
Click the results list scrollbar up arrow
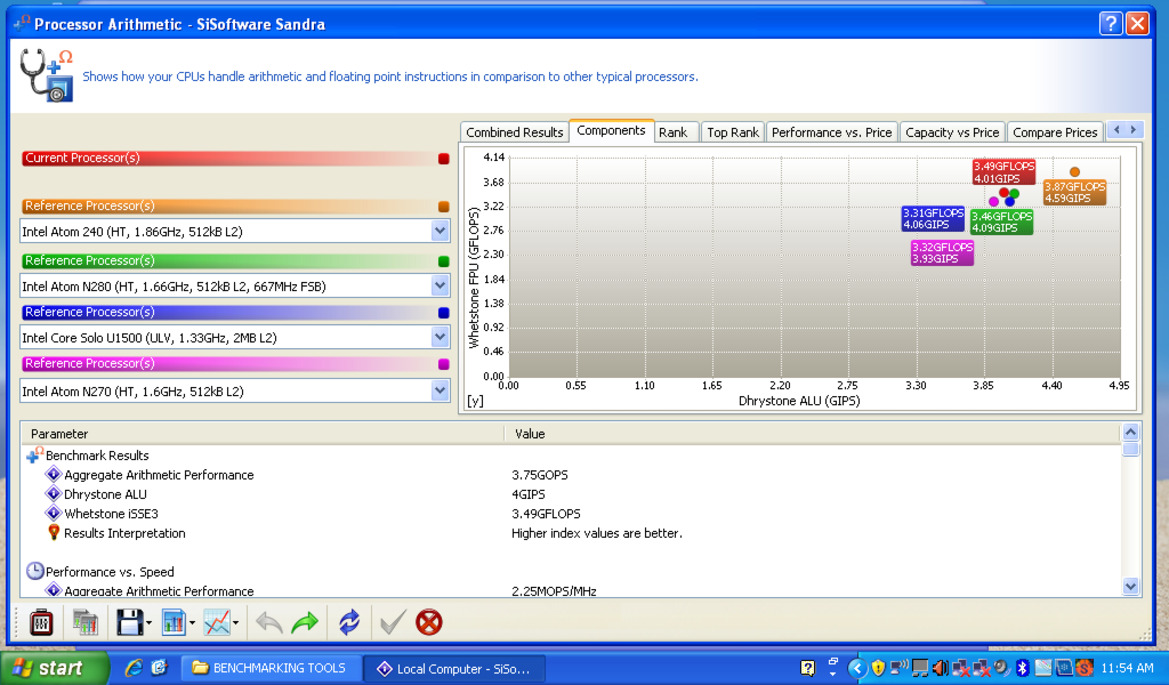[1130, 432]
